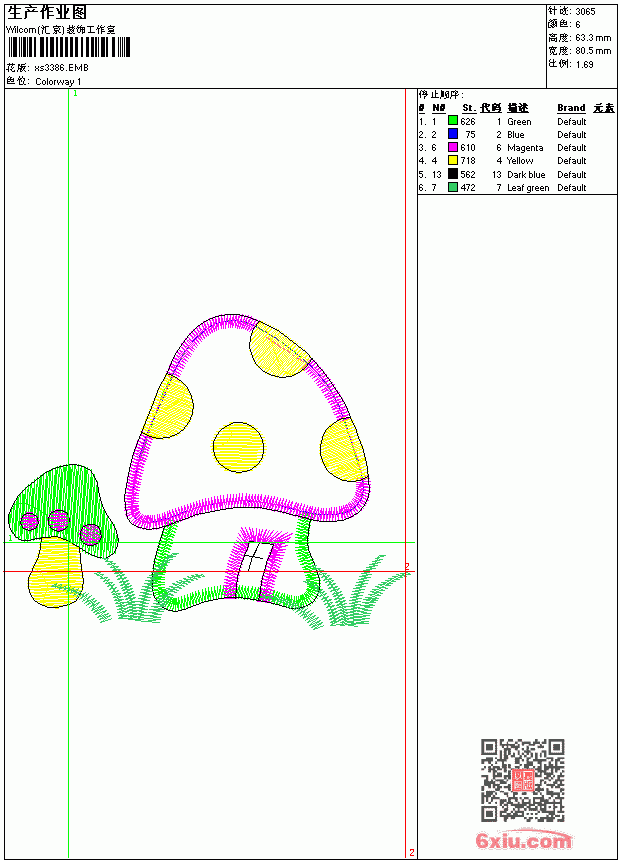
Task: Select the Yellow 718 color swatch
Action: (453, 160)
